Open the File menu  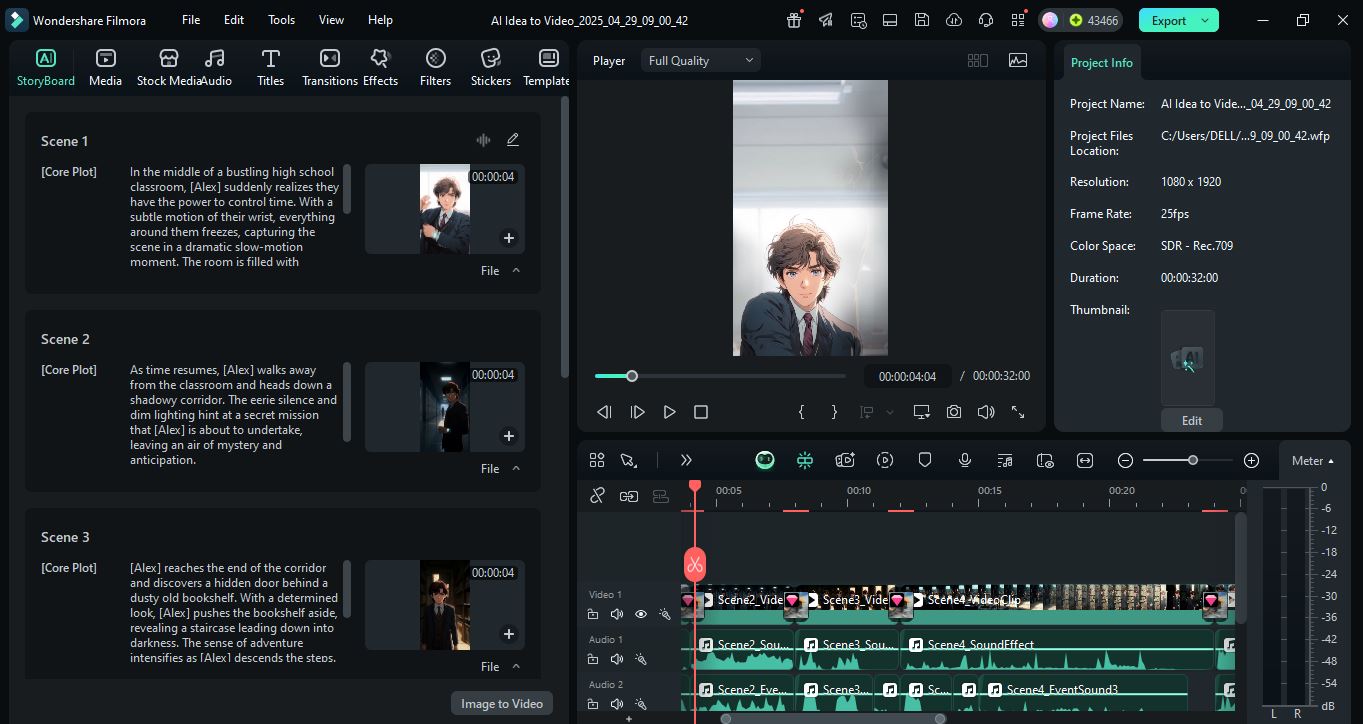pos(191,20)
